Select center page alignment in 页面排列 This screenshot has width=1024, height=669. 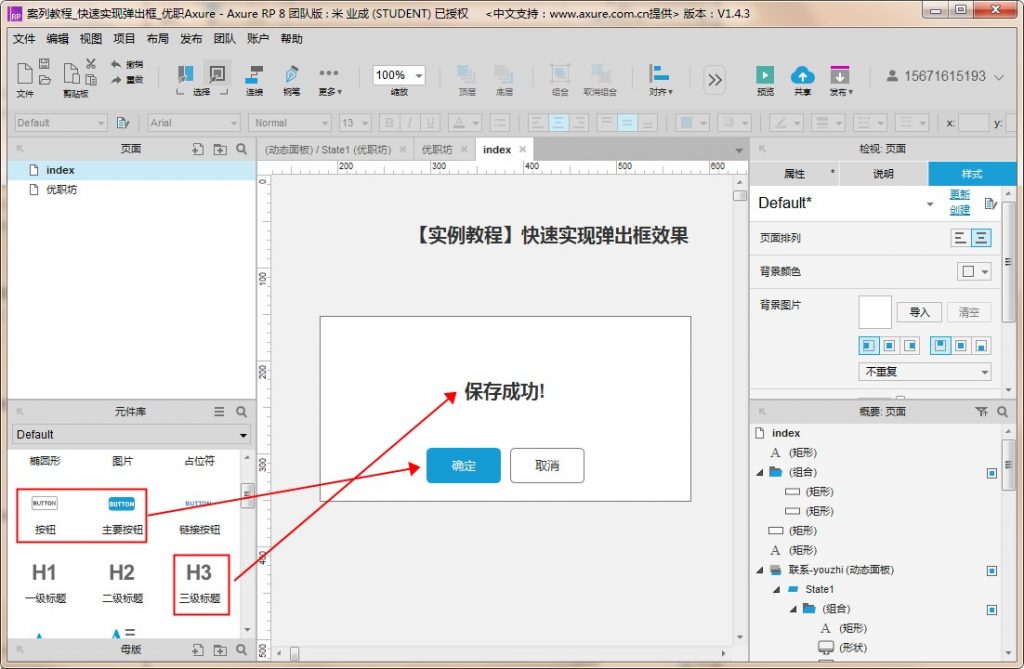(x=981, y=238)
